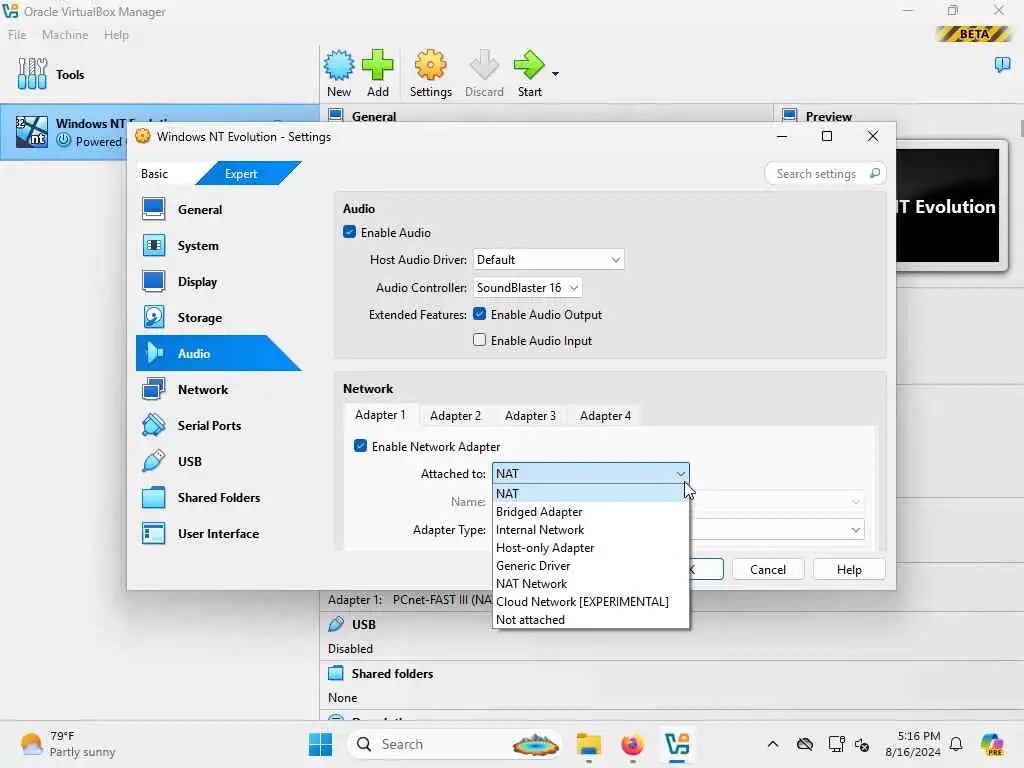Click the taskbar Search box
1024x768 pixels.
(455, 744)
